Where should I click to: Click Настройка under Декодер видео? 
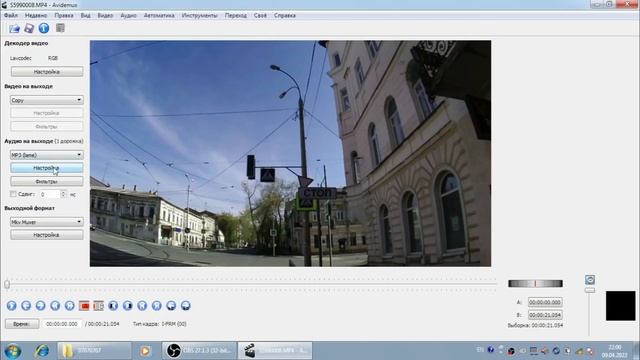(47, 72)
